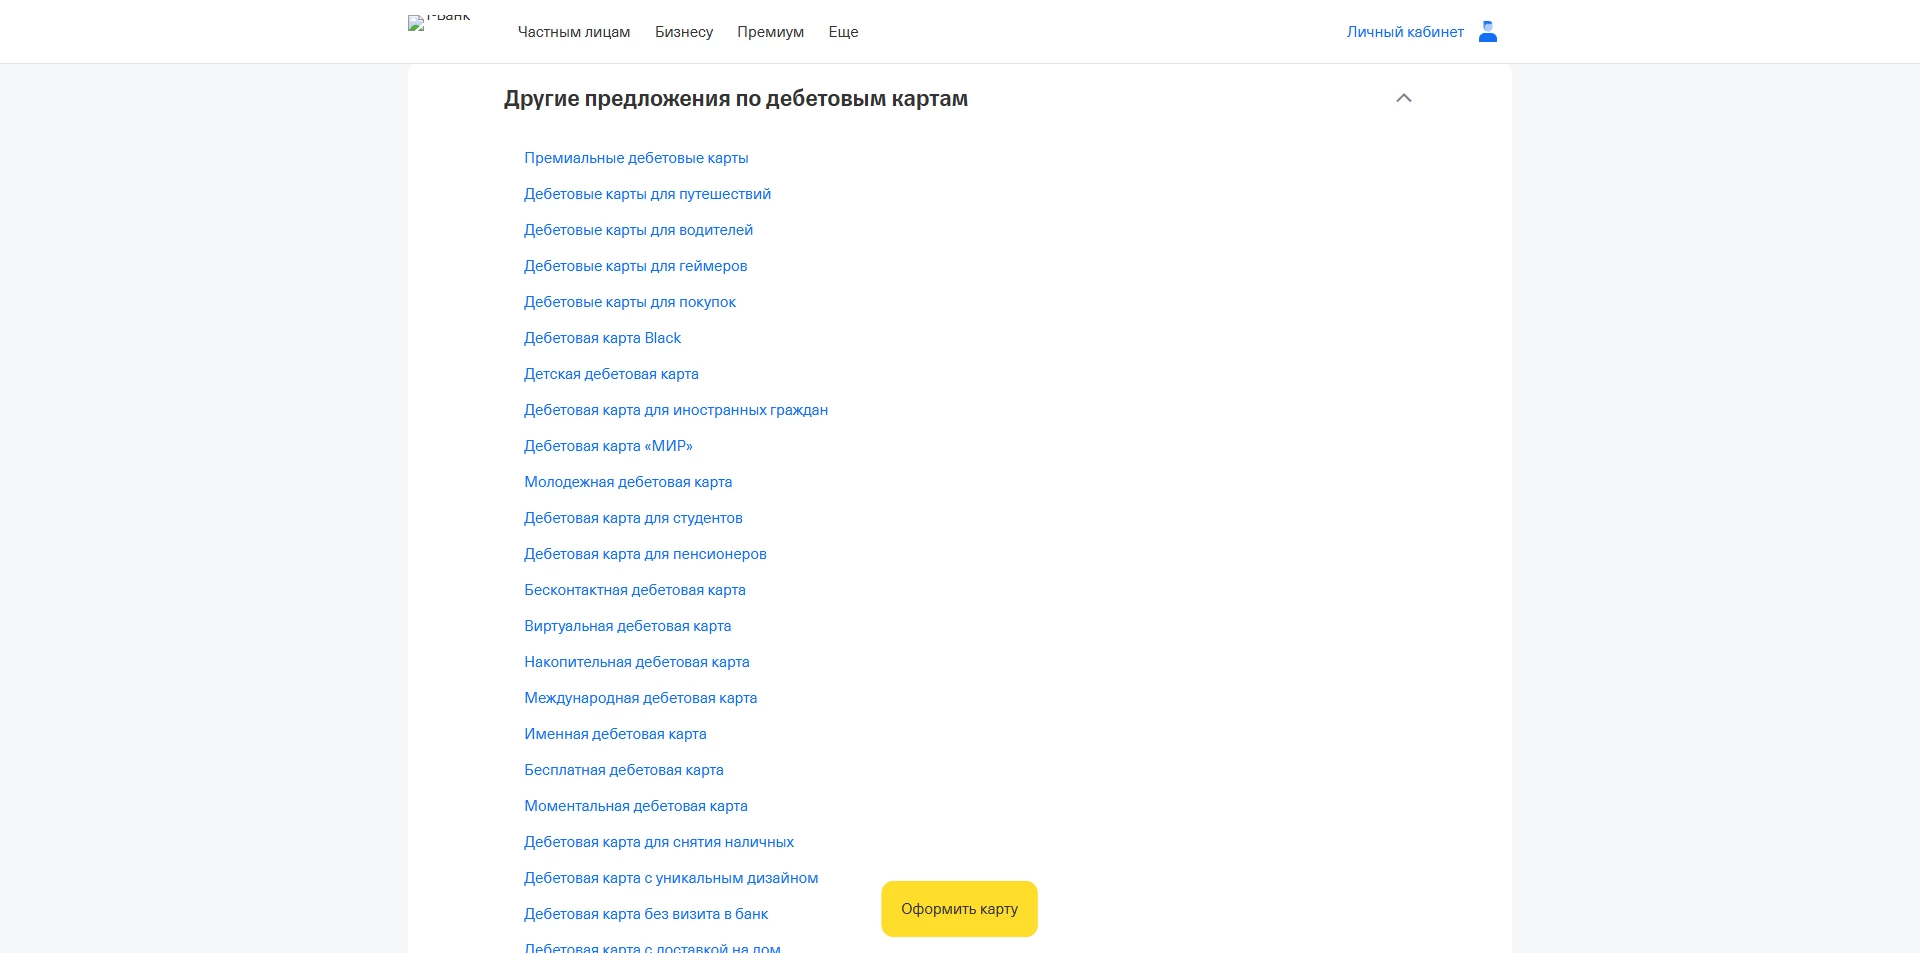The image size is (1920, 953).
Task: Click Виртуальная дебетовая карта link
Action: point(627,626)
